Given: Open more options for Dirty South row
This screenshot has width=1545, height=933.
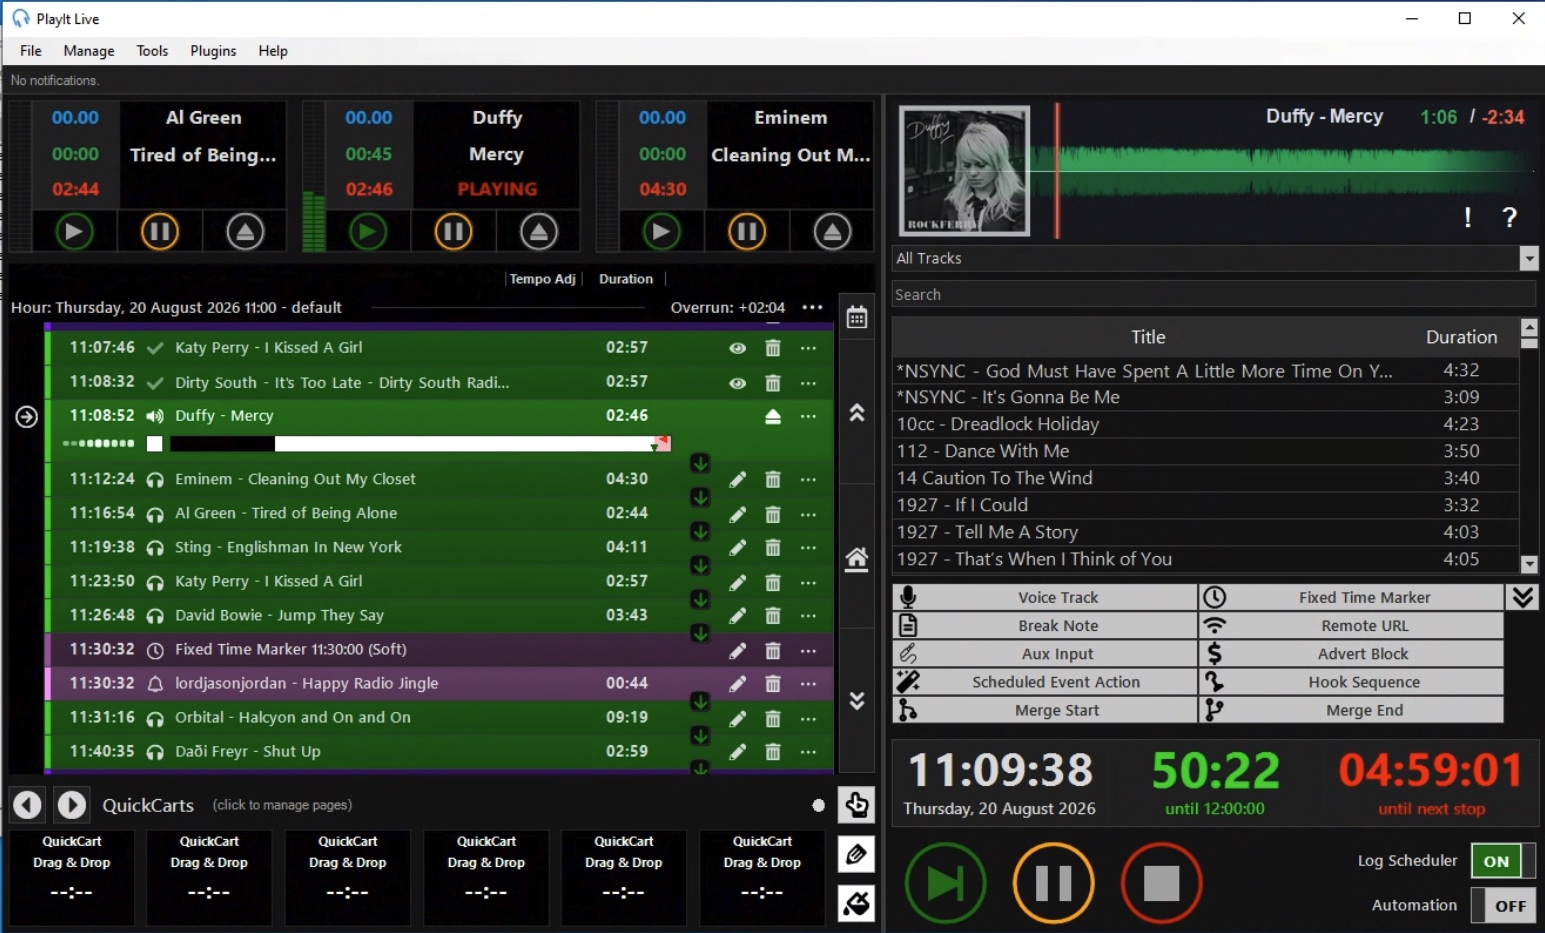Looking at the screenshot, I should coord(808,383).
